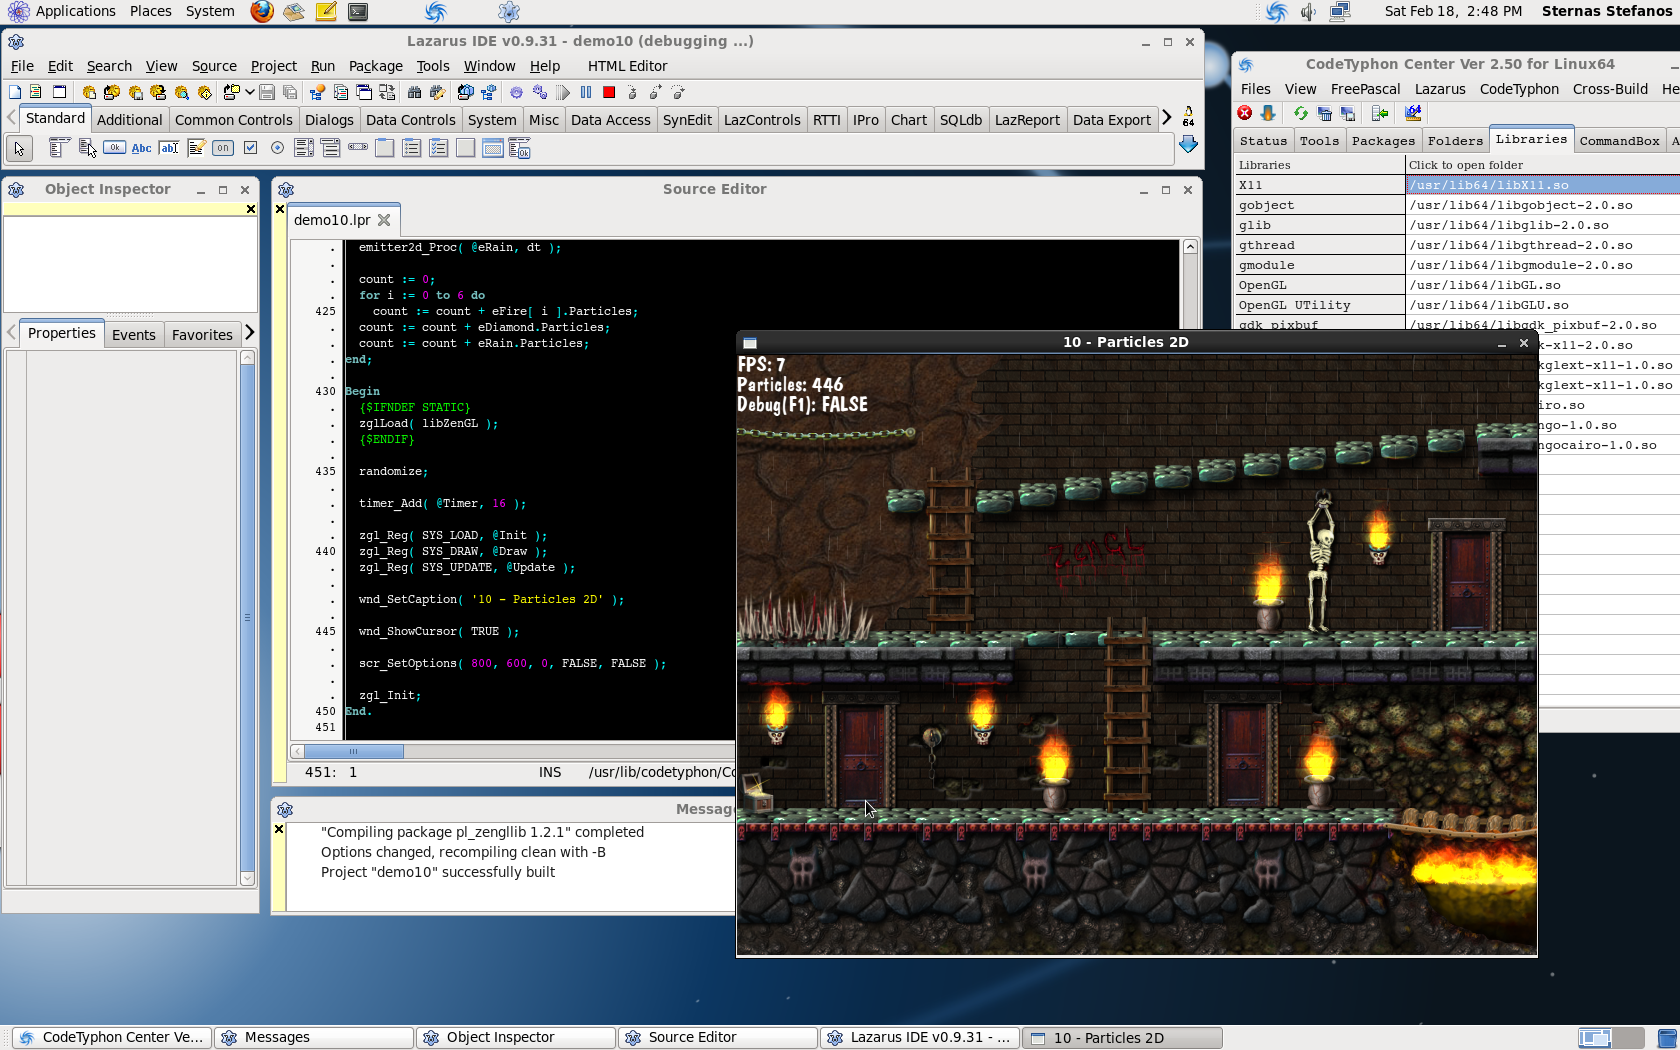Open the dropdown arrow next to Open icon
1680x1050 pixels.
click(249, 92)
